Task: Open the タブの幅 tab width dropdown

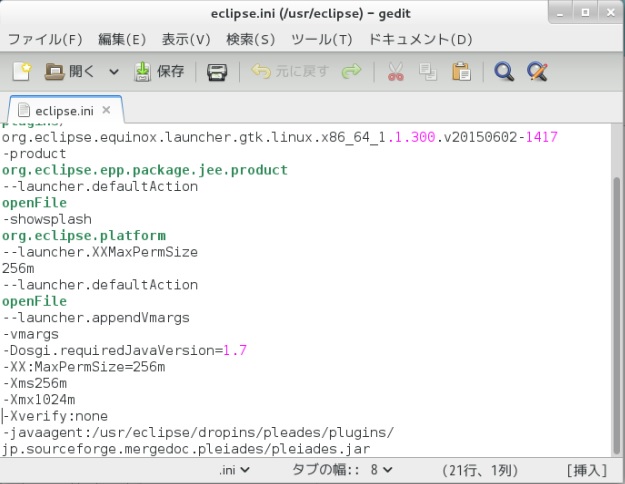Action: point(342,469)
